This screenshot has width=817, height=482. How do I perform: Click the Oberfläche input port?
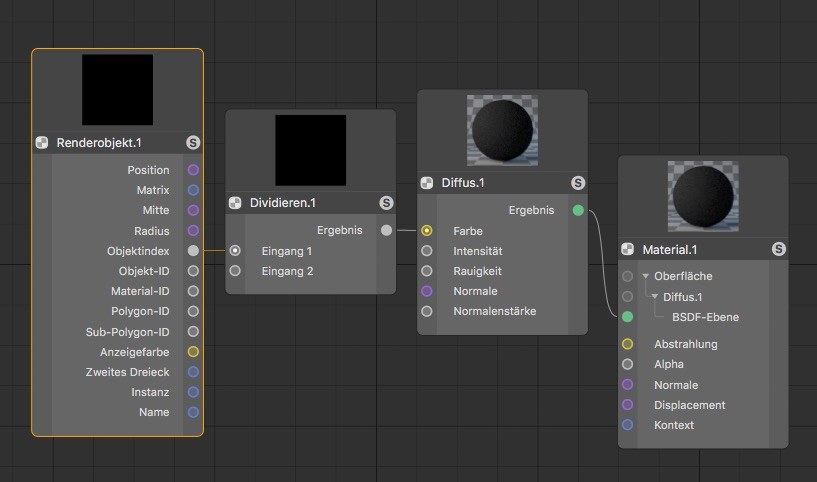coord(627,276)
